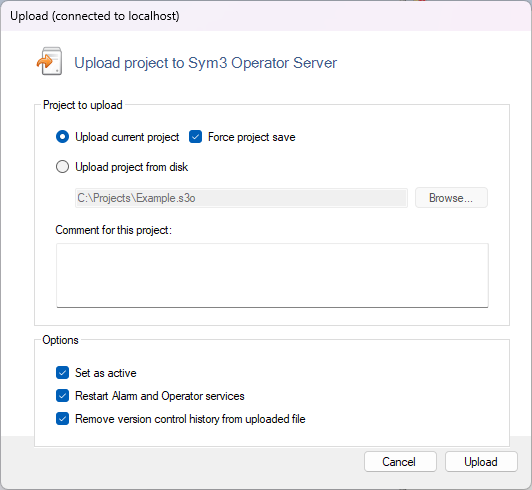Click the server upload icon with orange arrow
The height and width of the screenshot is (490, 532).
coord(50,61)
